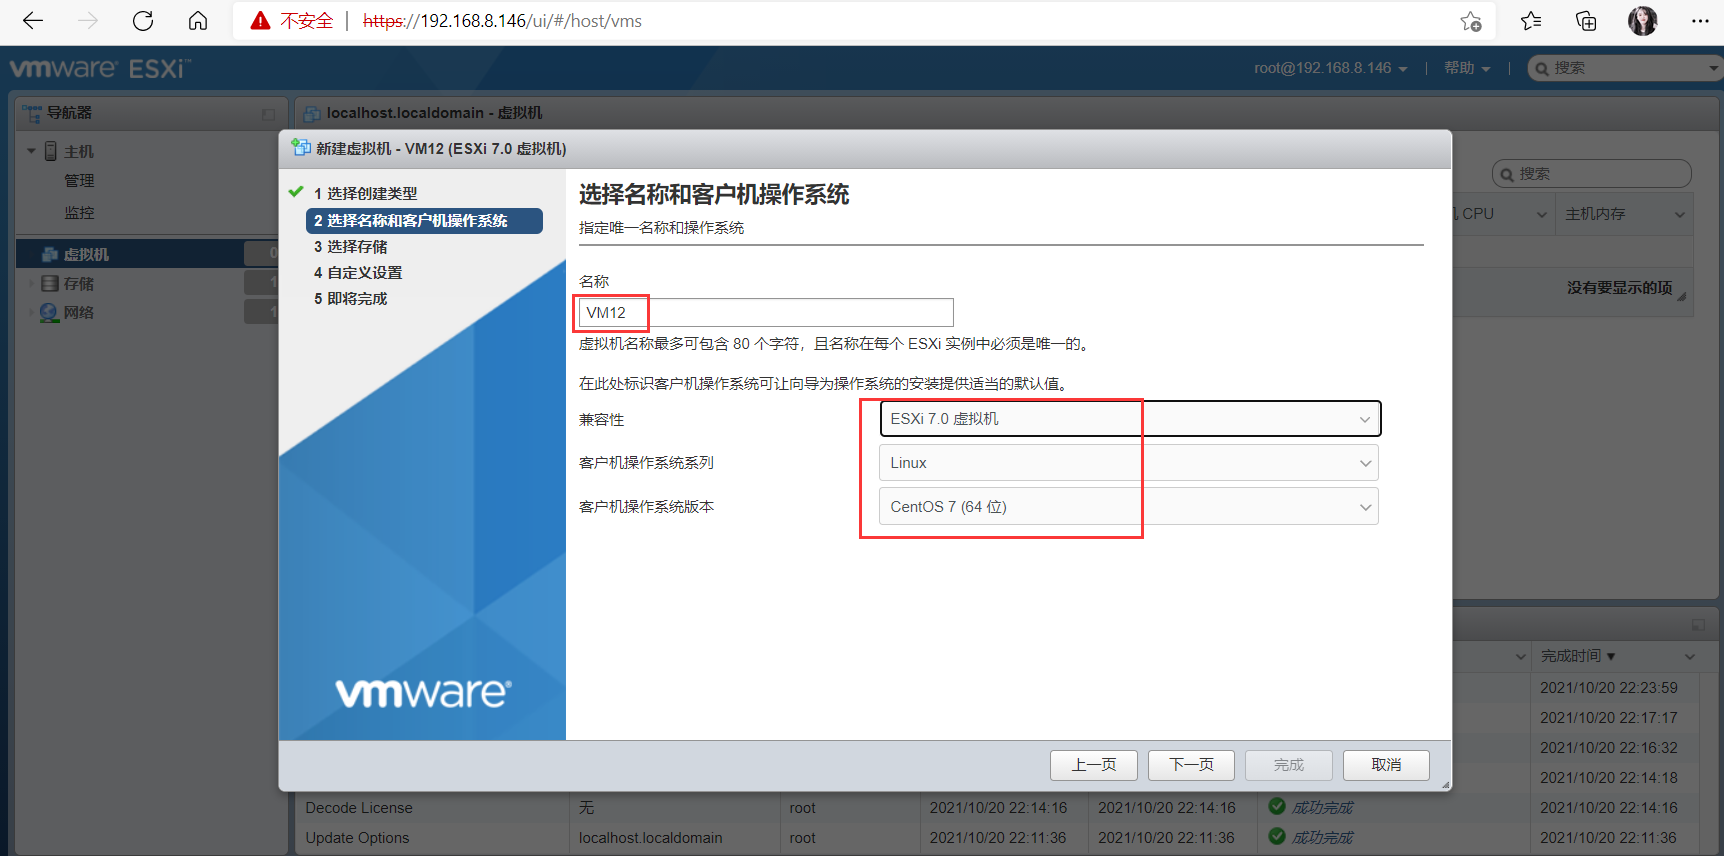
Task: Click the 完成 button
Action: [x=1288, y=765]
